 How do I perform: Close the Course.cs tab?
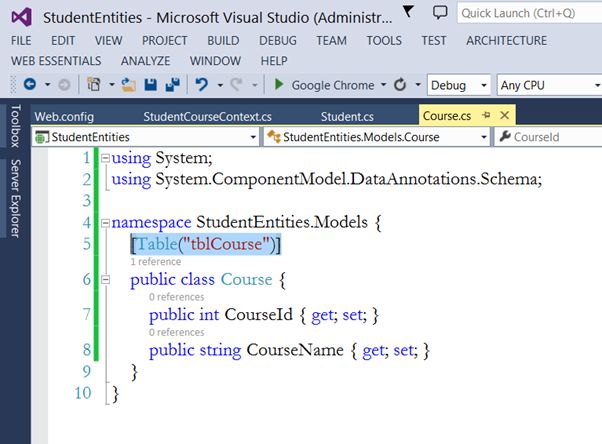click(504, 115)
